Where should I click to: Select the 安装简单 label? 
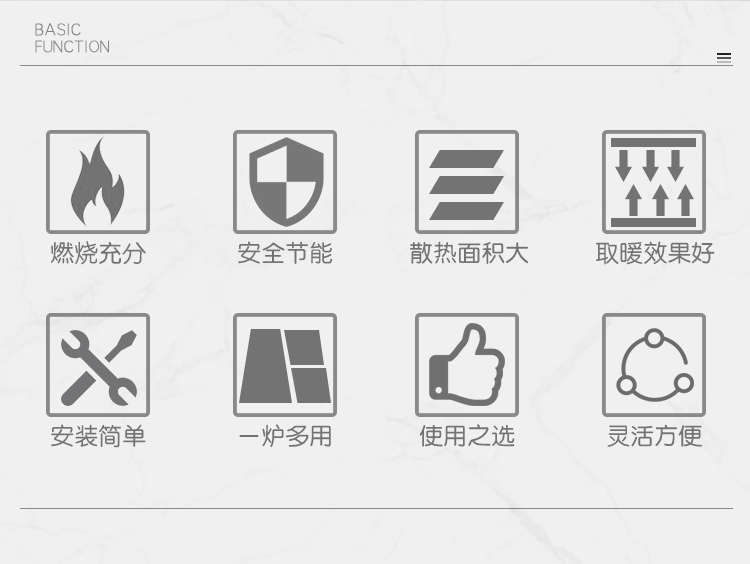coord(98,436)
